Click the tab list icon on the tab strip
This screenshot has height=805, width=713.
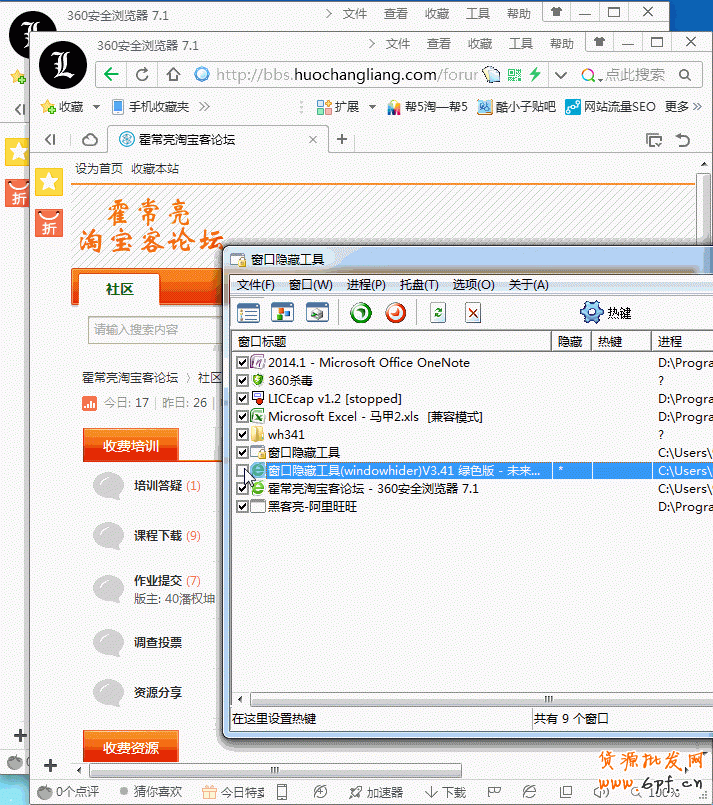653,140
